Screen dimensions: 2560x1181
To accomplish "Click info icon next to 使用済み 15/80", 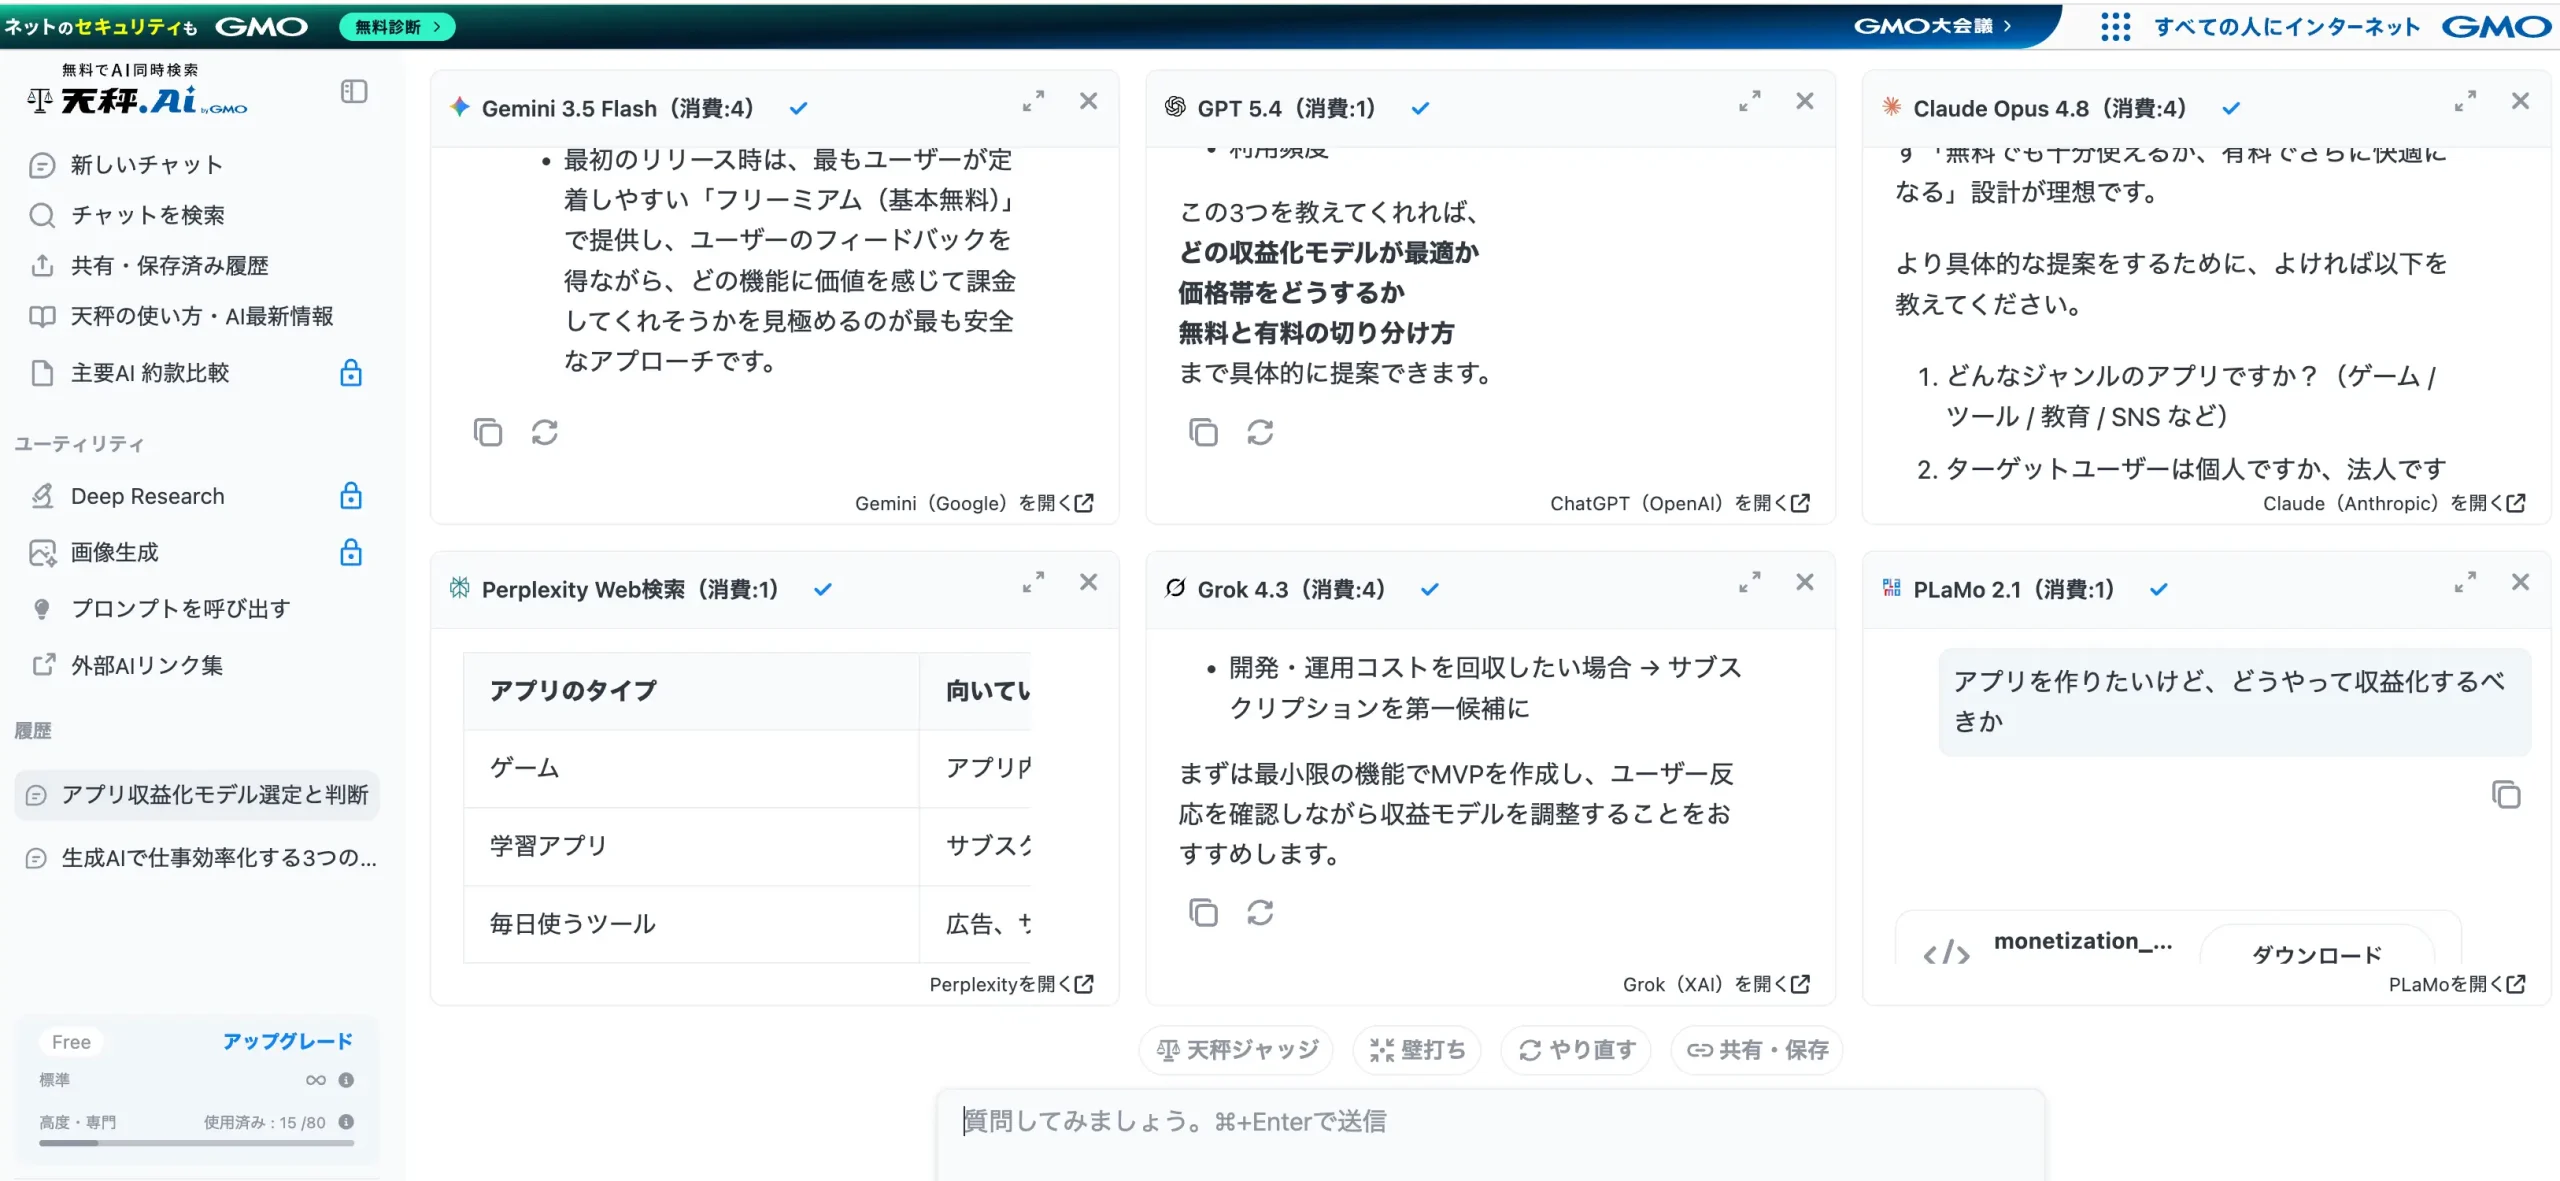I will point(346,1122).
